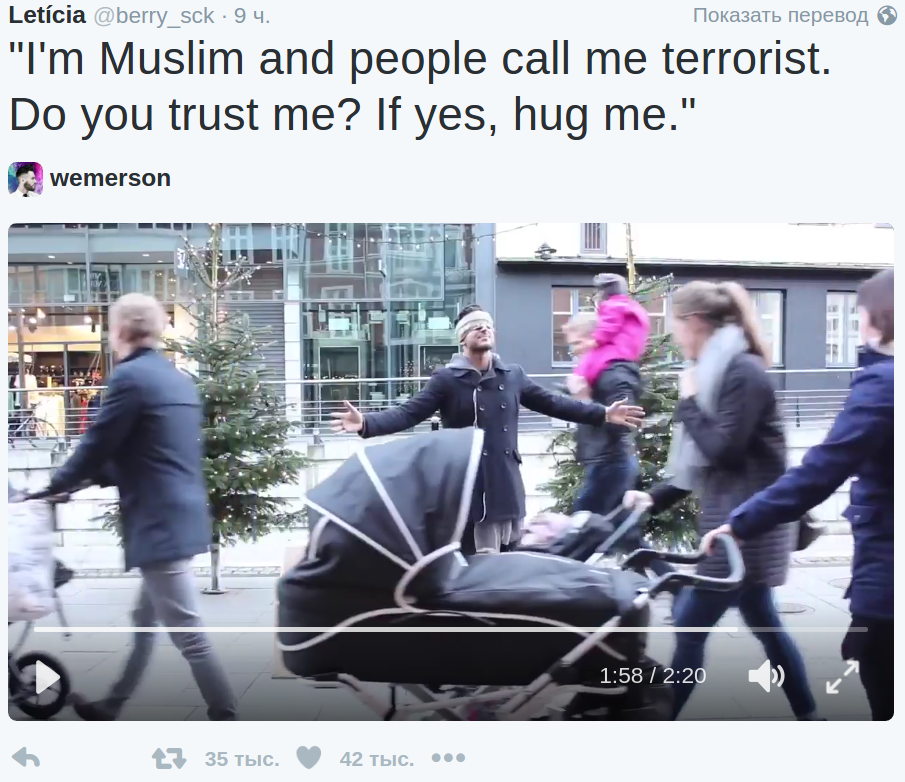
Task: Open the 9 ч. timestamp link
Action: (x=252, y=16)
